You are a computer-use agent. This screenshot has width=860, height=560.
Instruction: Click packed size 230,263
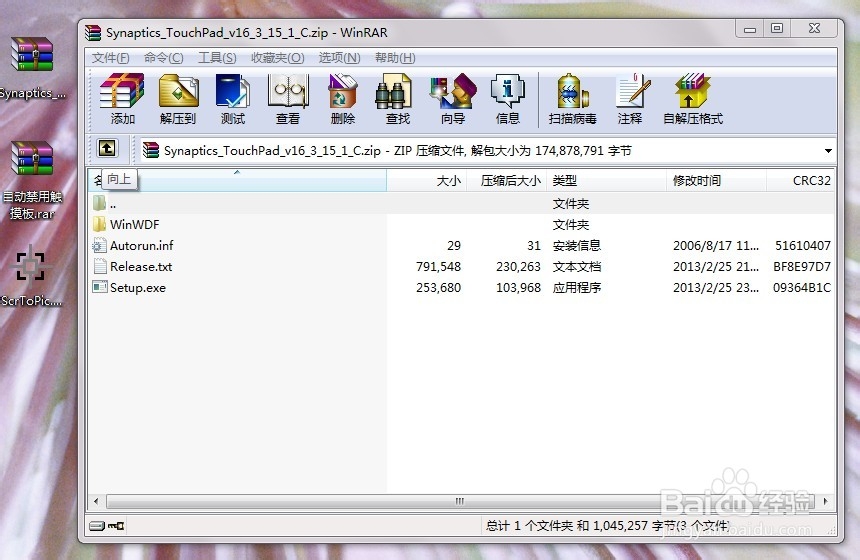[x=518, y=267]
